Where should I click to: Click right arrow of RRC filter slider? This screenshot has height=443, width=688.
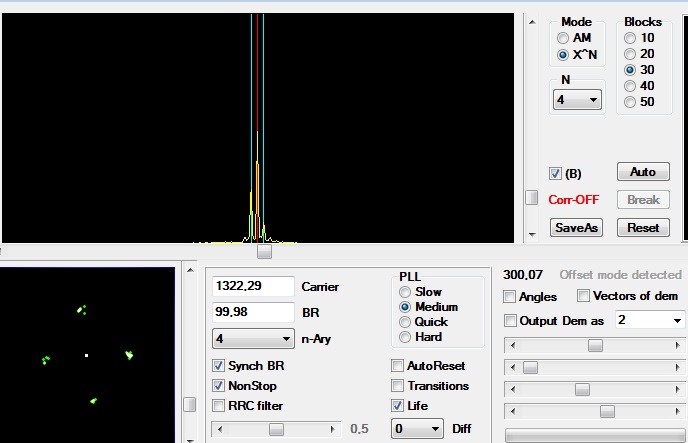(333, 429)
